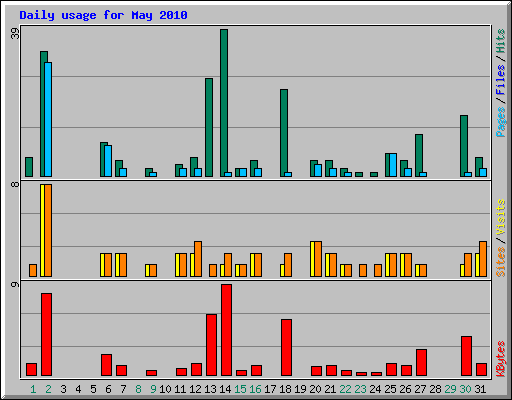This screenshot has width=512, height=400.
Task: Select the orange Sites bar for day 2
Action: [48, 230]
